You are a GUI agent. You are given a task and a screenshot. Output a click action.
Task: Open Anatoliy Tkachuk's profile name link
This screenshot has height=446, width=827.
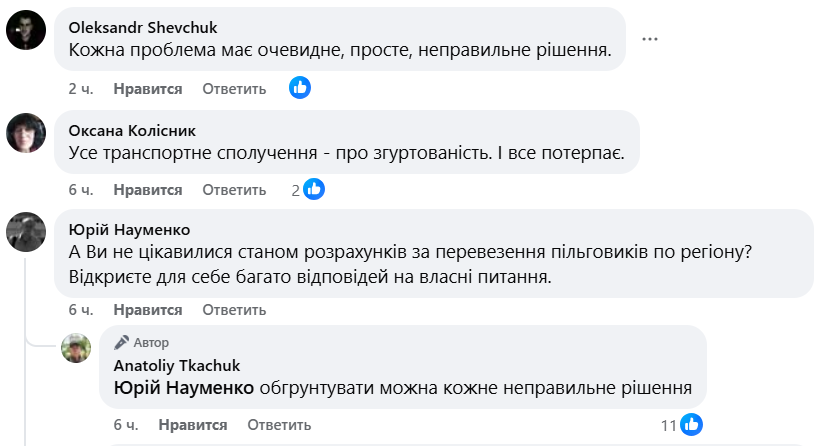[177, 365]
